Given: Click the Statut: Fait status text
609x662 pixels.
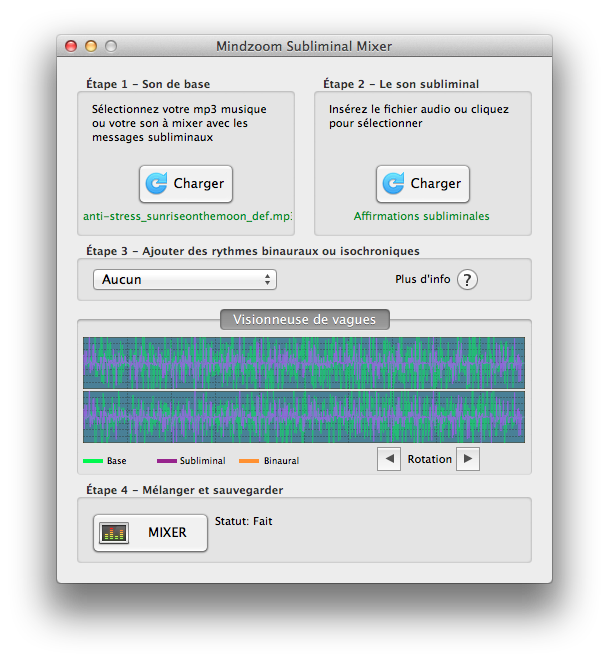Looking at the screenshot, I should pyautogui.click(x=244, y=521).
